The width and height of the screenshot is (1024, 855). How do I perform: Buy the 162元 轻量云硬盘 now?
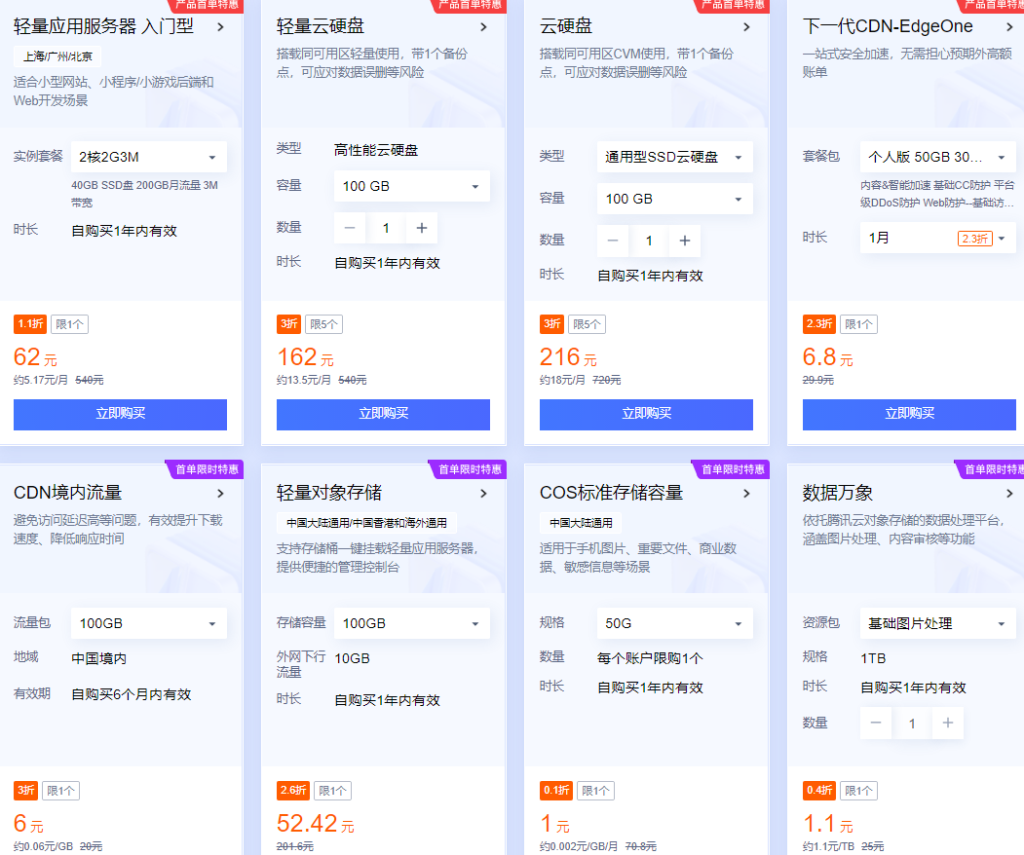383,414
